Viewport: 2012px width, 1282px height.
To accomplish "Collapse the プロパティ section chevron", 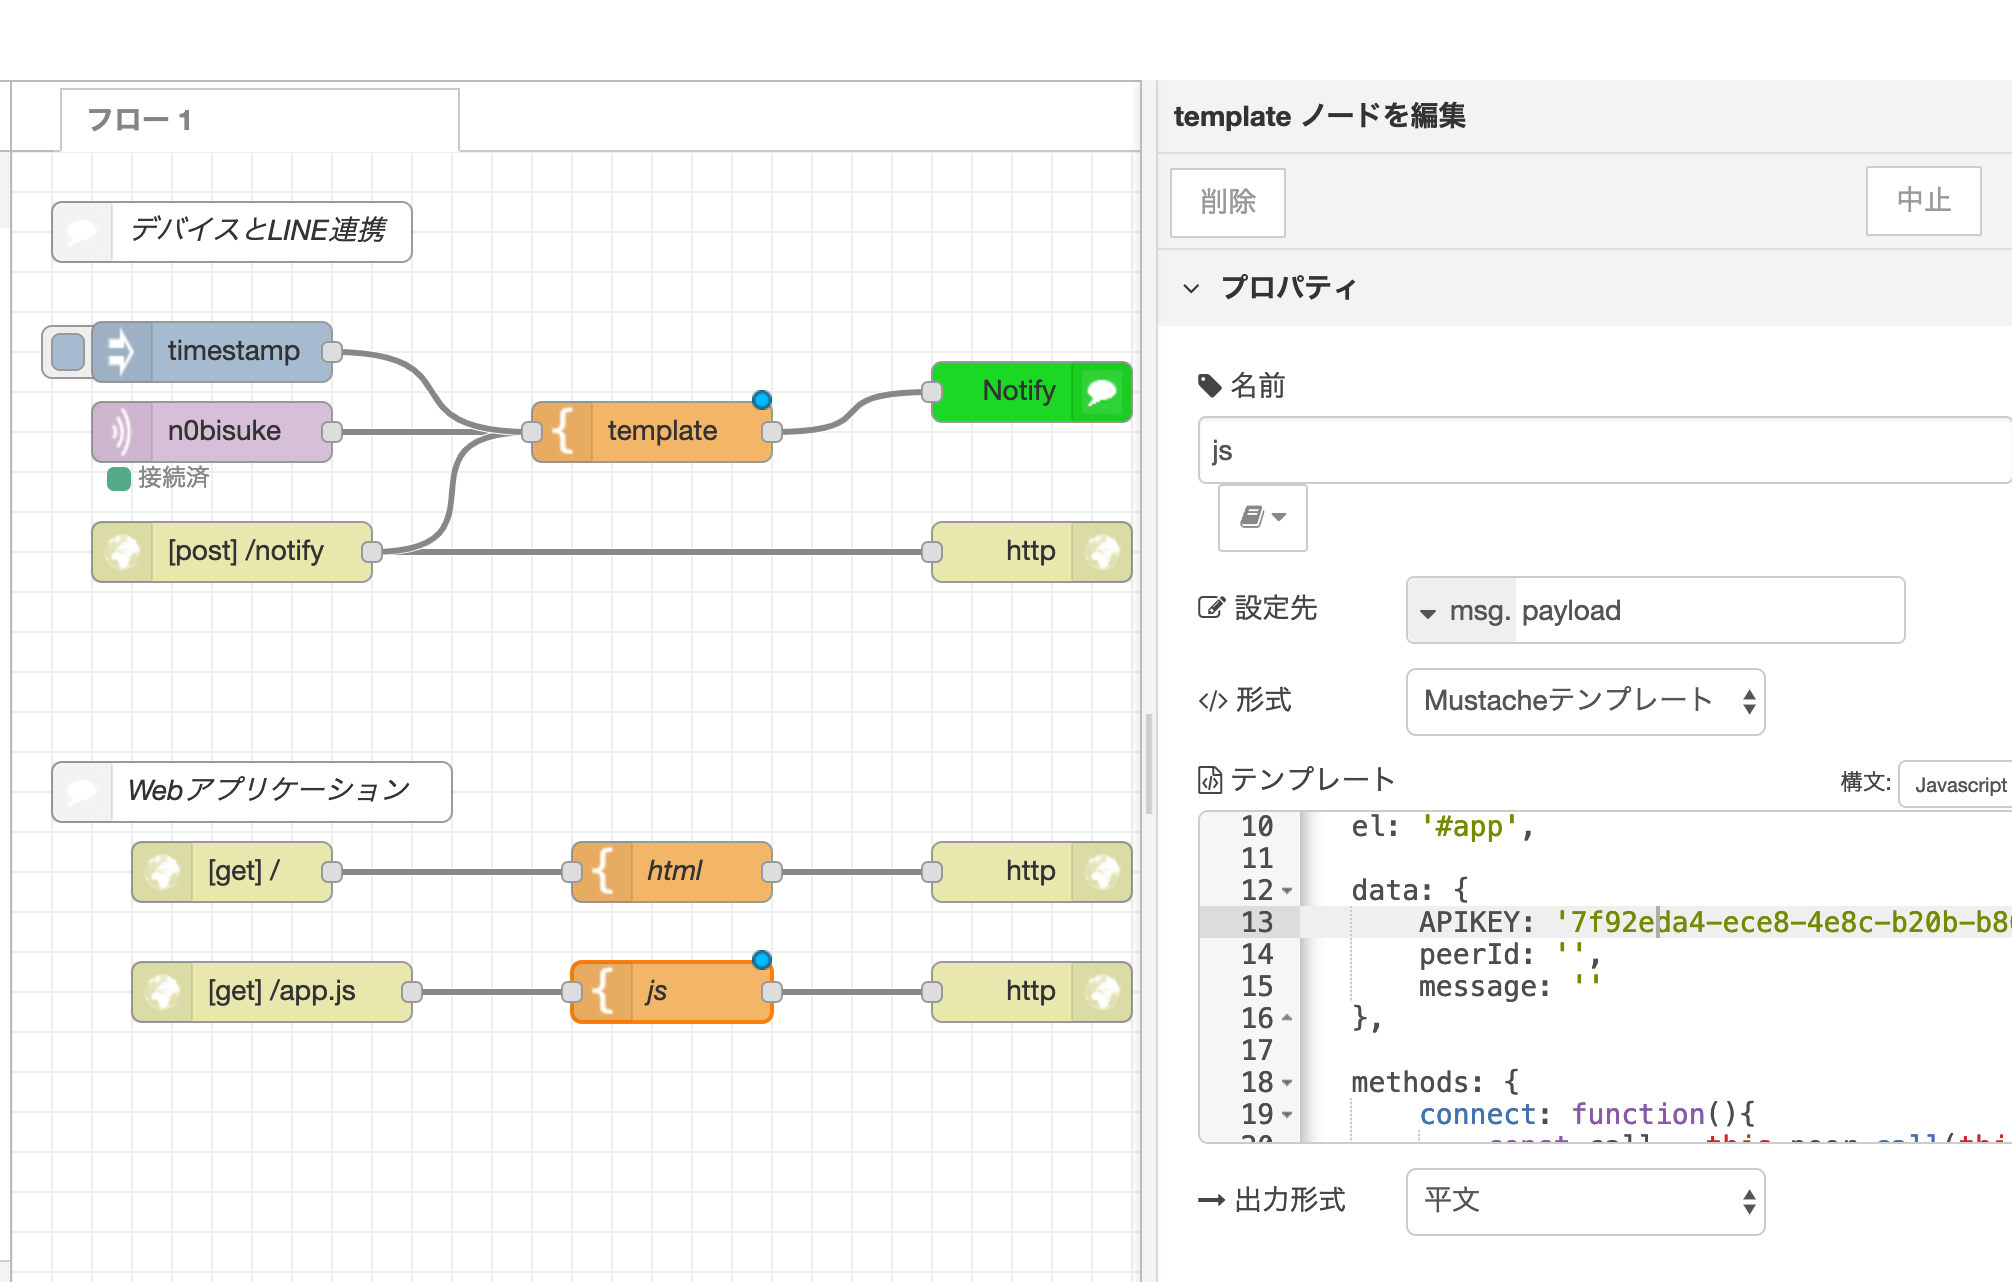I will [1190, 289].
